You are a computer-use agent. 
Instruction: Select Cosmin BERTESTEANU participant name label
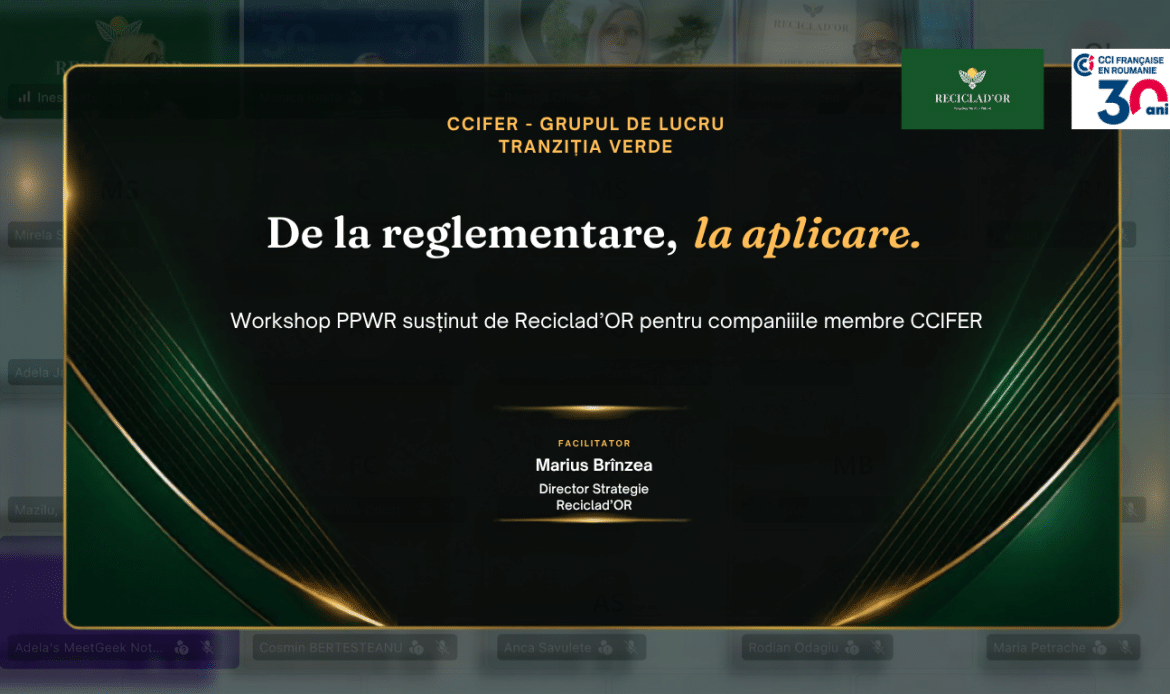coord(331,648)
